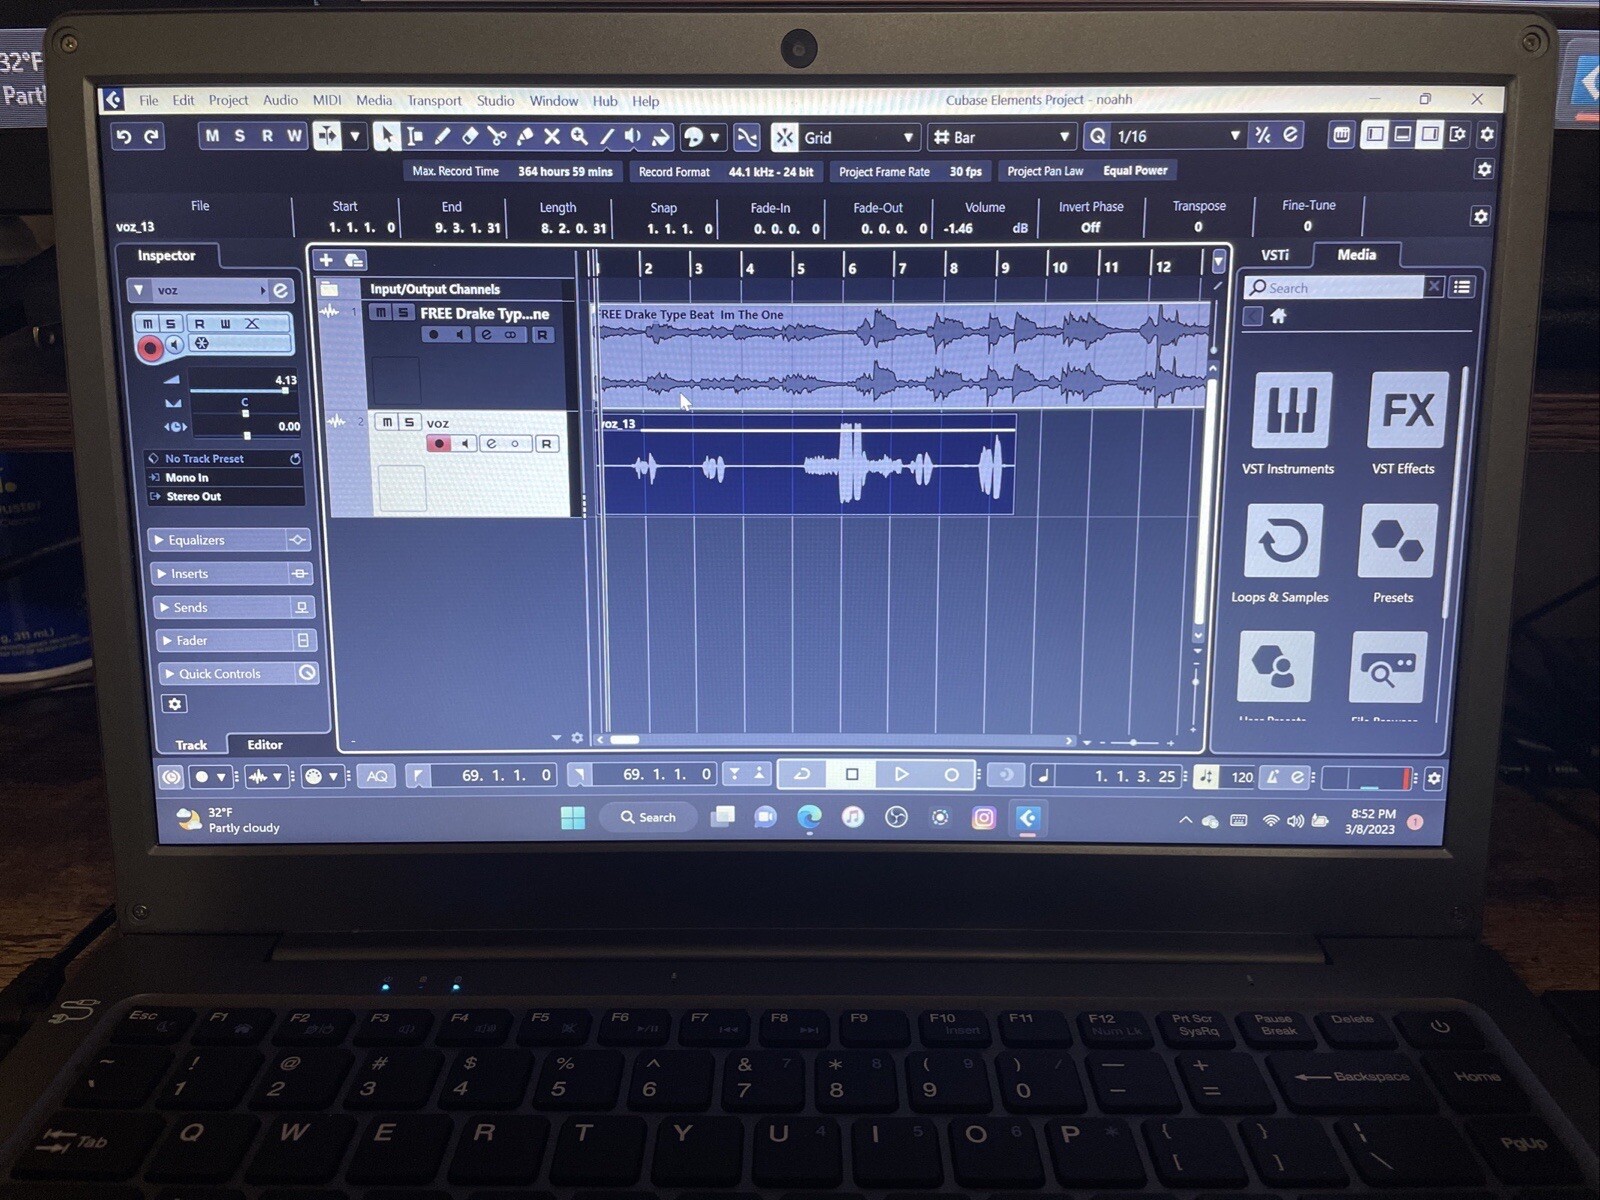Viewport: 1600px width, 1200px height.
Task: Expand the Quick Controls inspector section
Action: (x=238, y=673)
